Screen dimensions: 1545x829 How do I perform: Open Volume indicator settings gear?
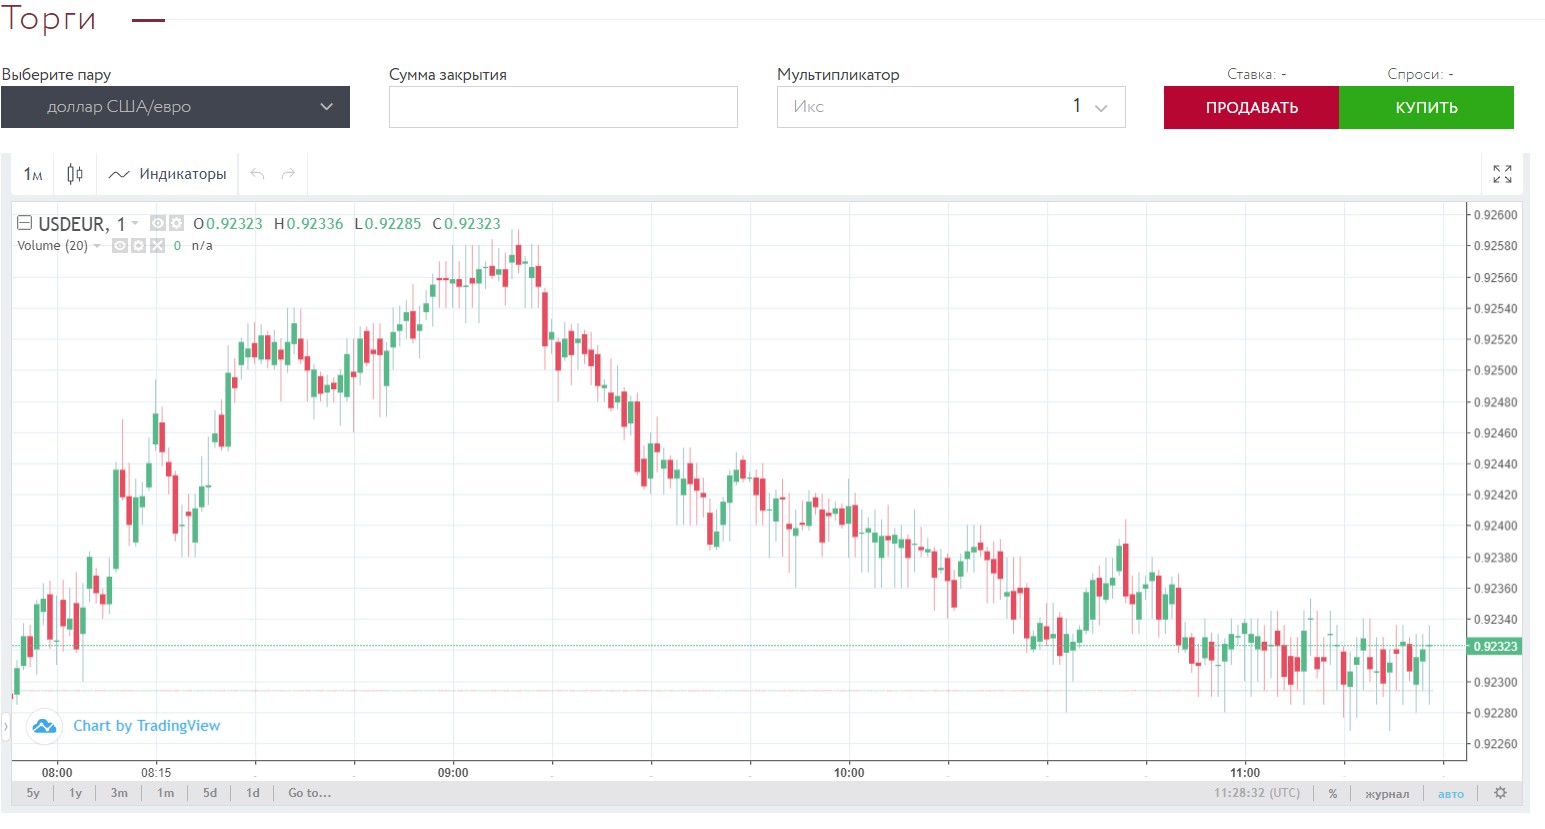coord(138,245)
